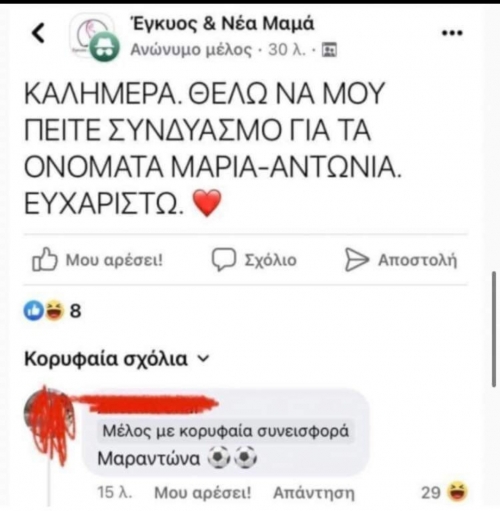View the reaction count 8 list
Image resolution: width=500 pixels, height=511 pixels.
tap(75, 311)
